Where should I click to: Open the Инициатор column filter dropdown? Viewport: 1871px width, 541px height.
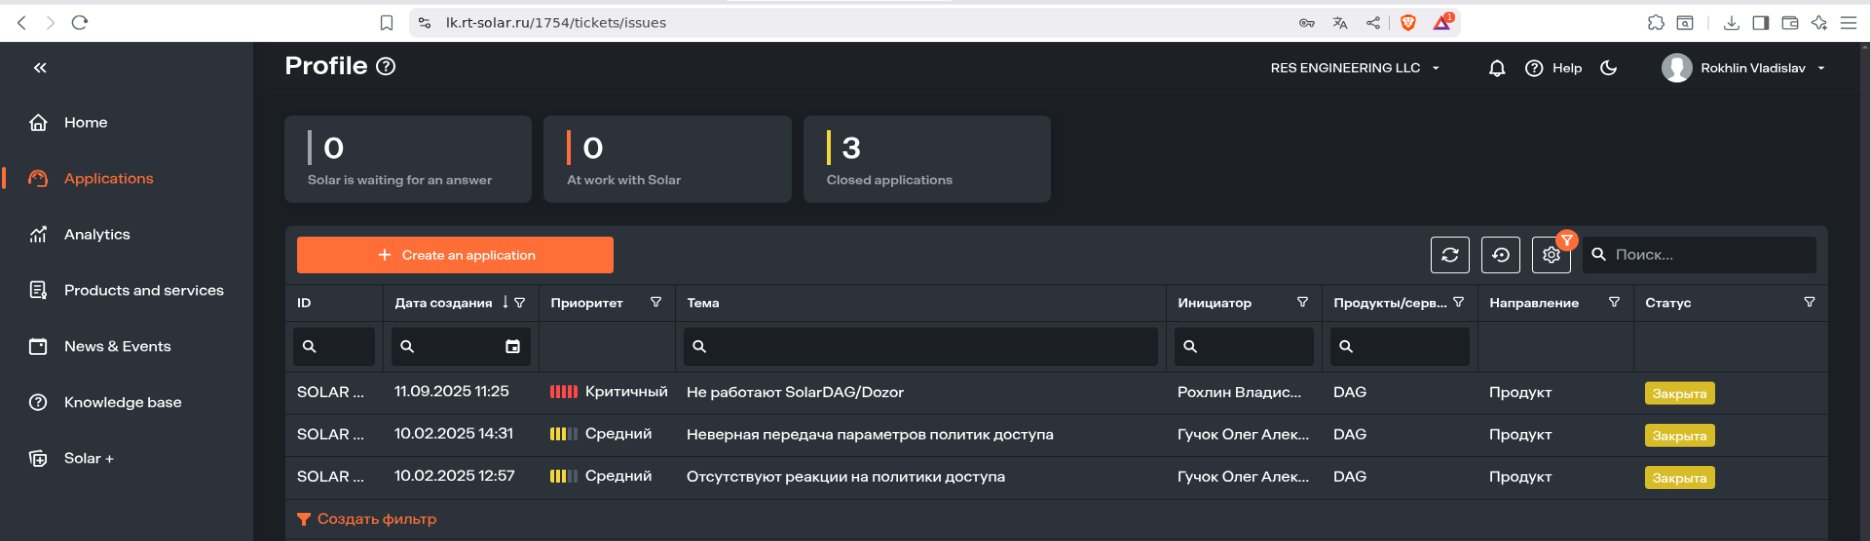(x=1302, y=302)
